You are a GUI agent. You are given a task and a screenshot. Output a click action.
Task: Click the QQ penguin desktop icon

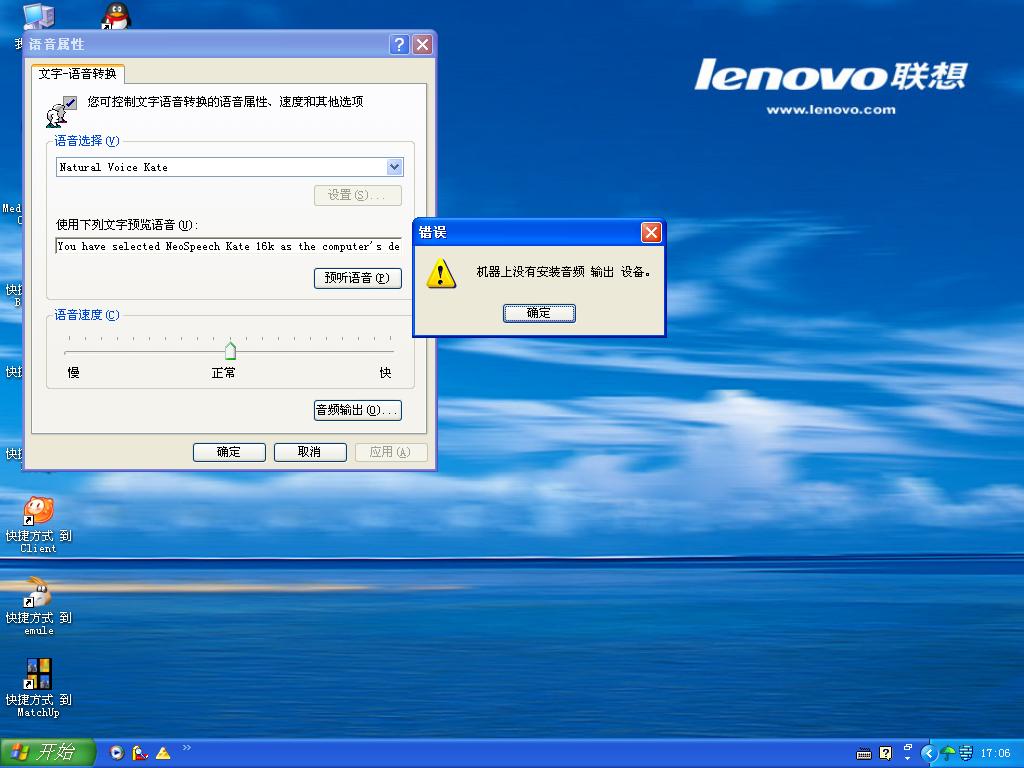[116, 15]
